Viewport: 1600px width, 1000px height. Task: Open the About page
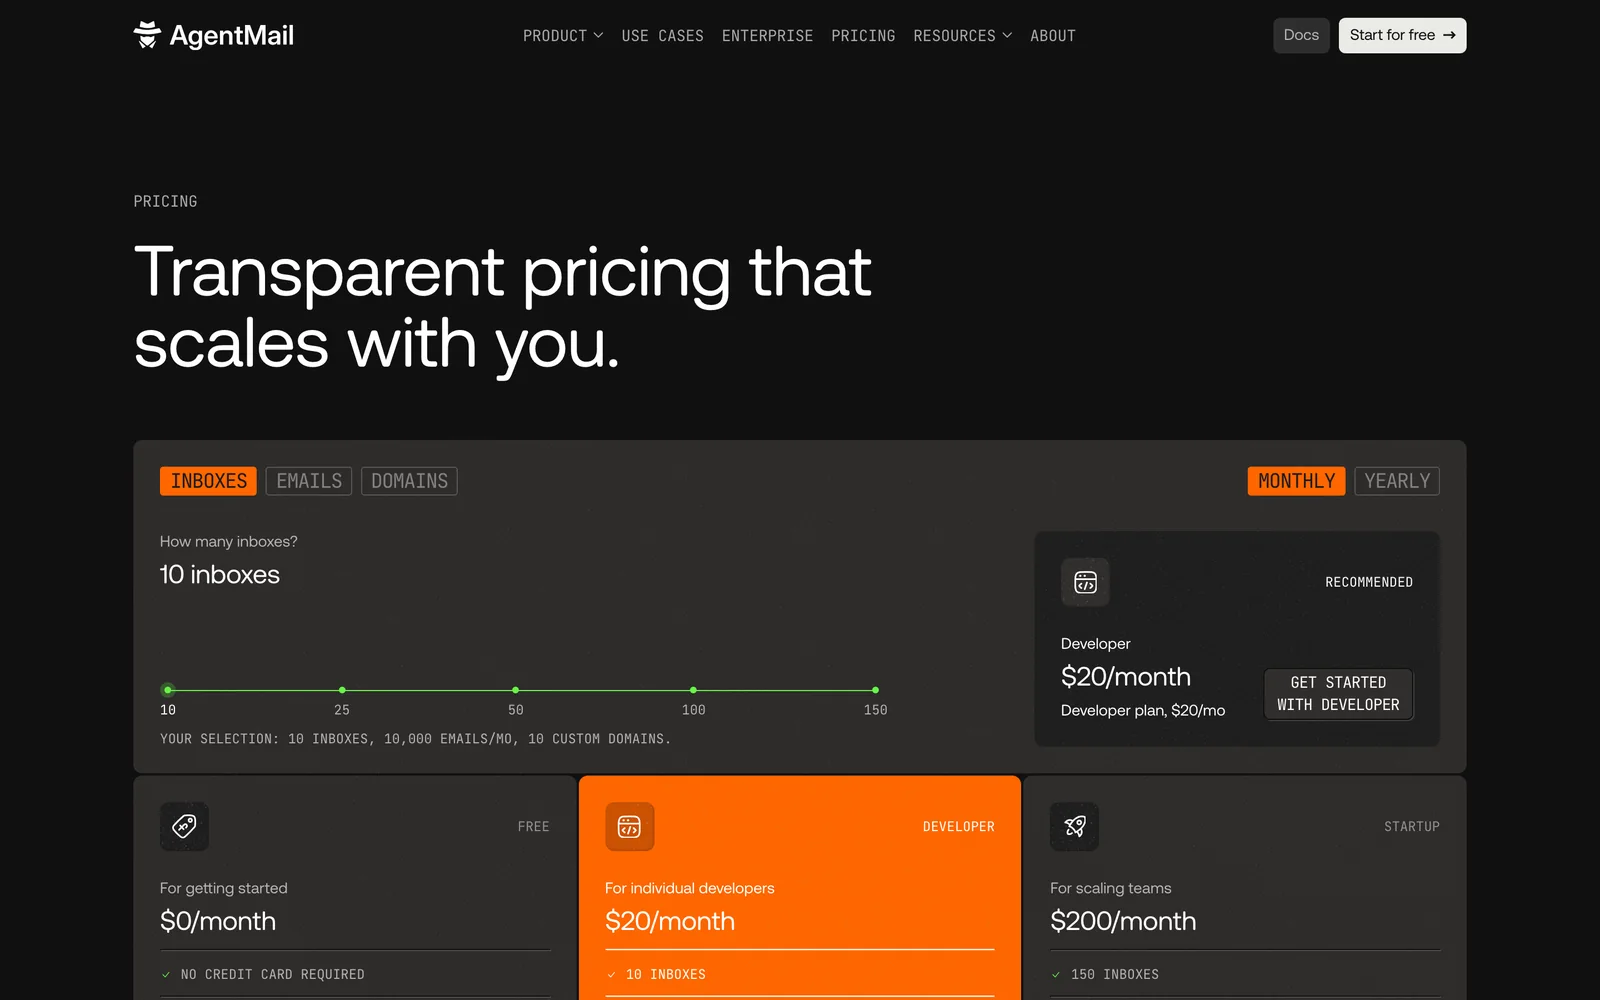[1053, 35]
